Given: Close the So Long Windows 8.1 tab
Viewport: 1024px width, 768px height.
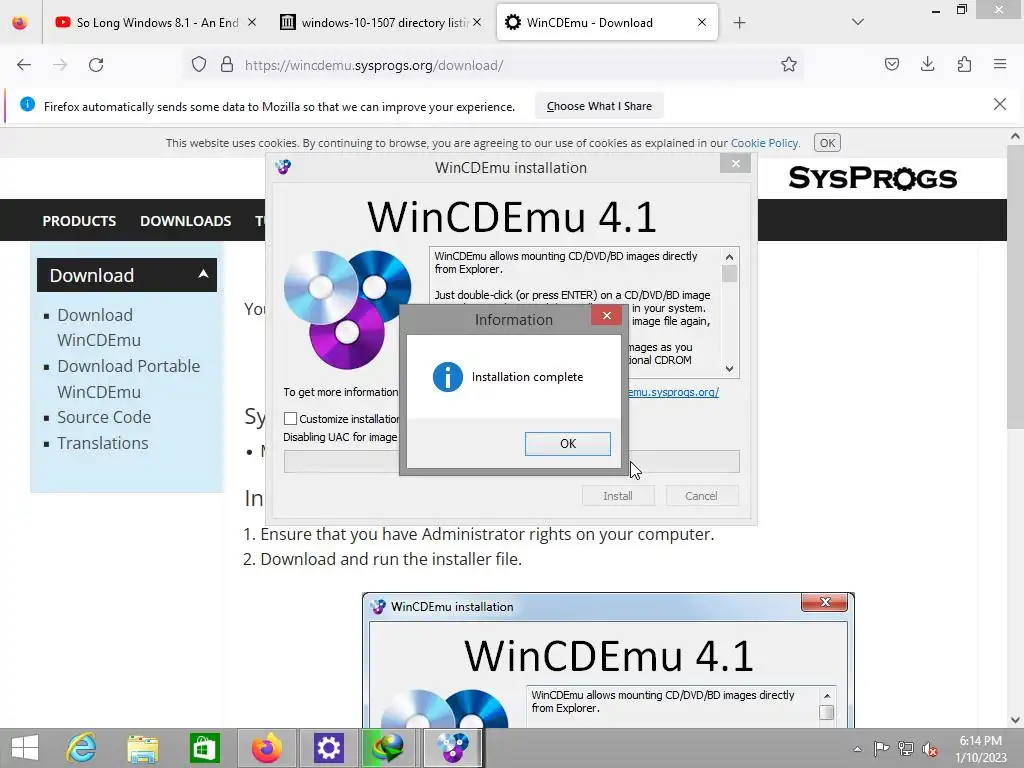Looking at the screenshot, I should click(x=252, y=22).
